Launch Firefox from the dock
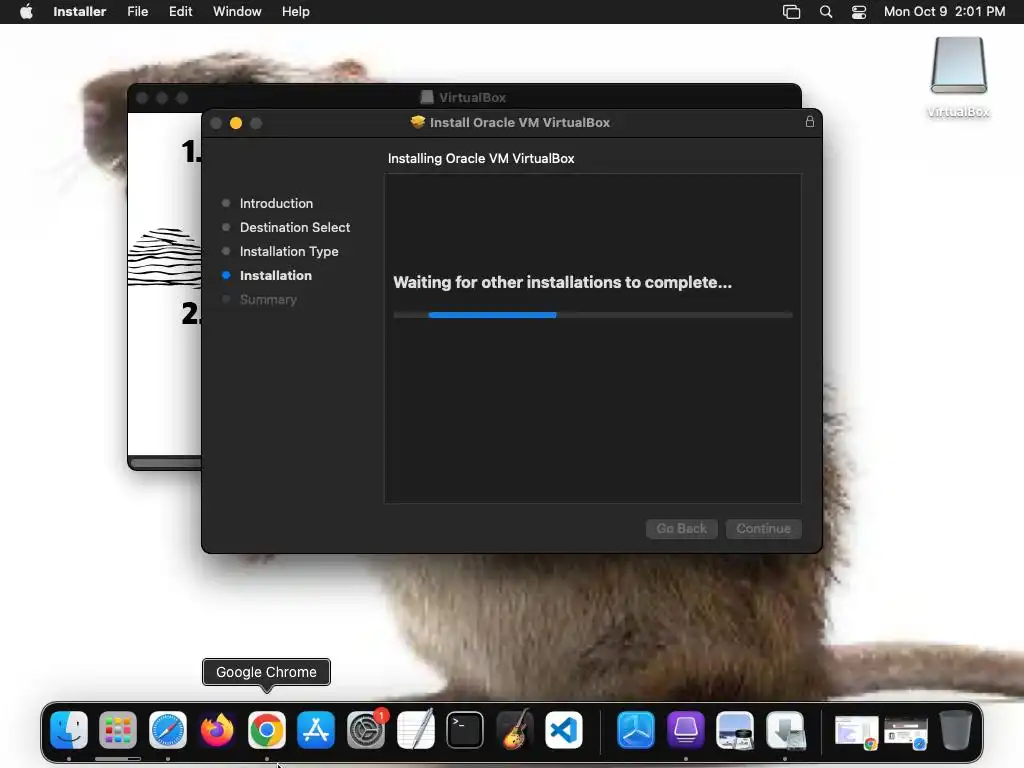The height and width of the screenshot is (768, 1024). point(217,730)
